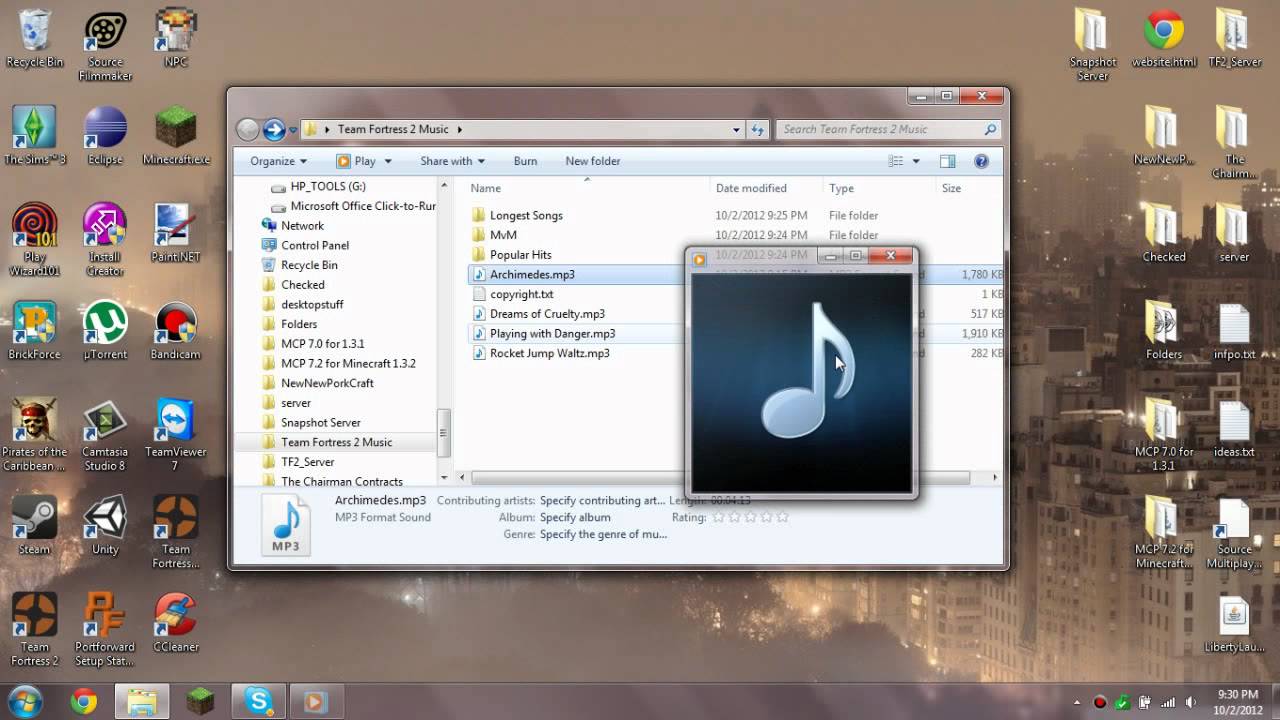Open Bandicam desktop icon
1280x720 pixels.
176,331
